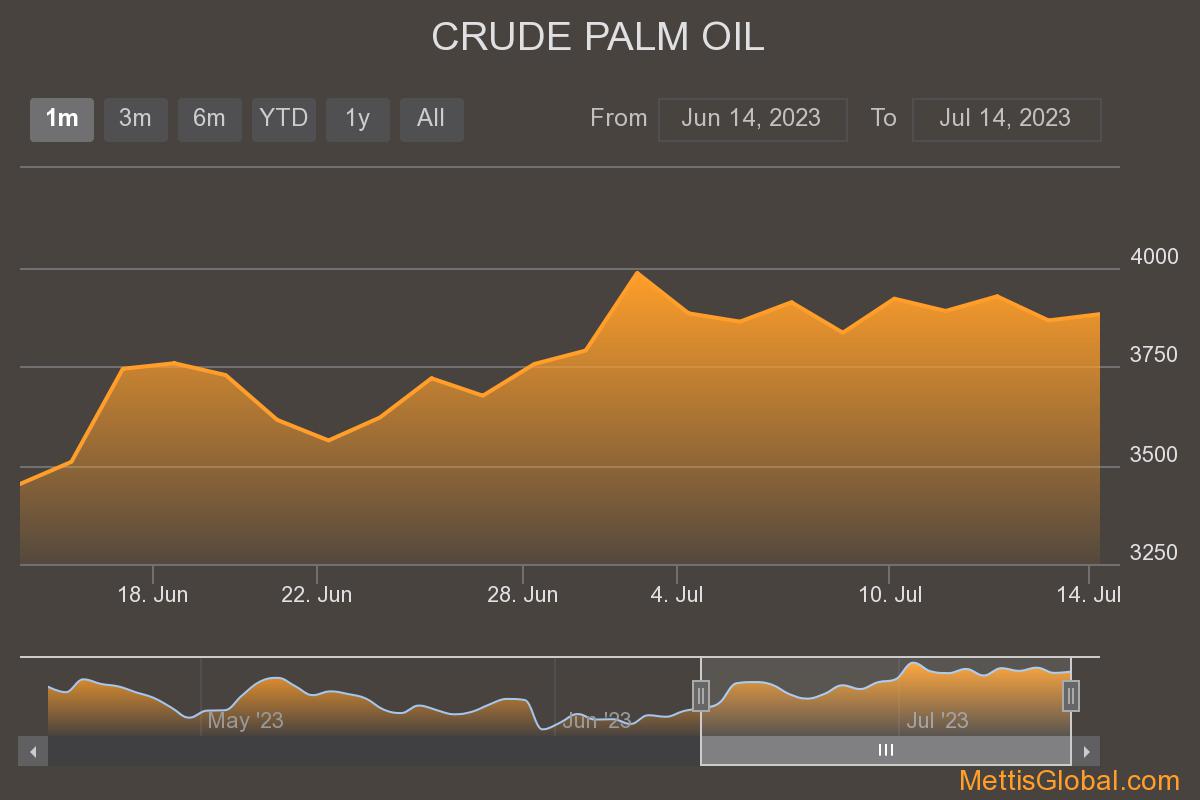Screen dimensions: 1200x800
Task: Select the 6m range tab
Action: point(210,119)
